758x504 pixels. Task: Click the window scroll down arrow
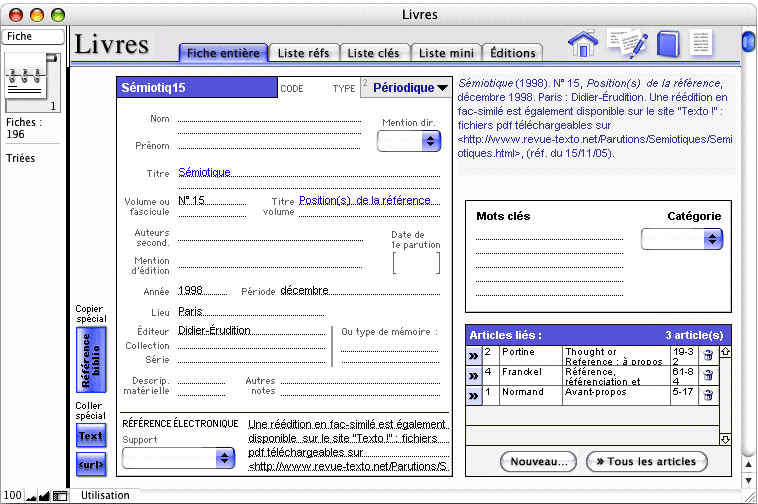(x=748, y=481)
